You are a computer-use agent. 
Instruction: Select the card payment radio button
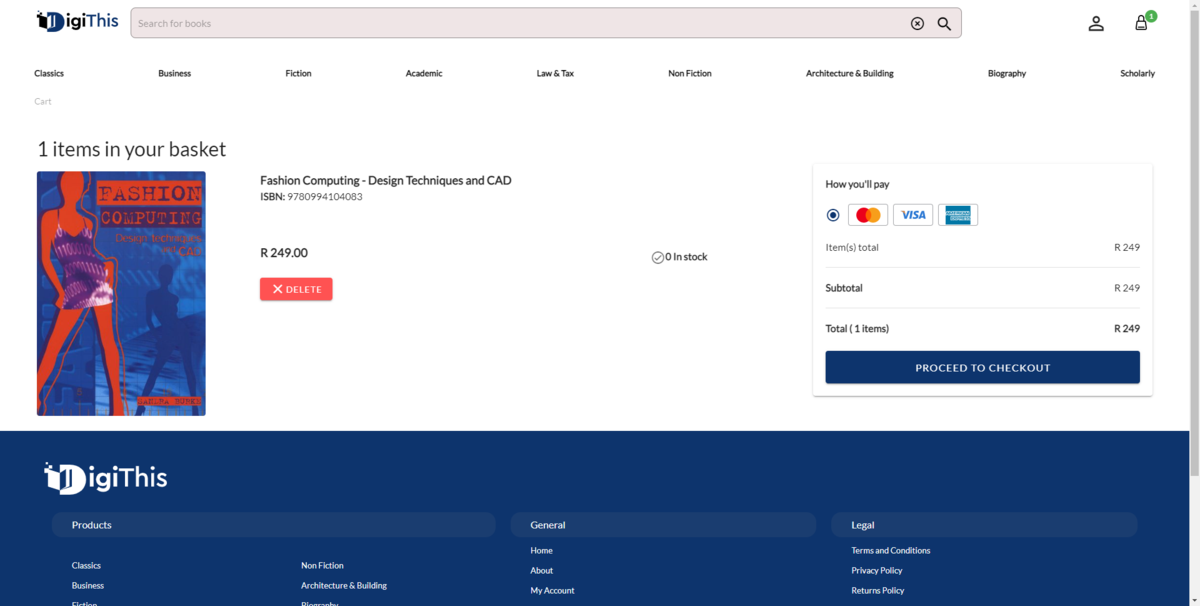(x=833, y=215)
